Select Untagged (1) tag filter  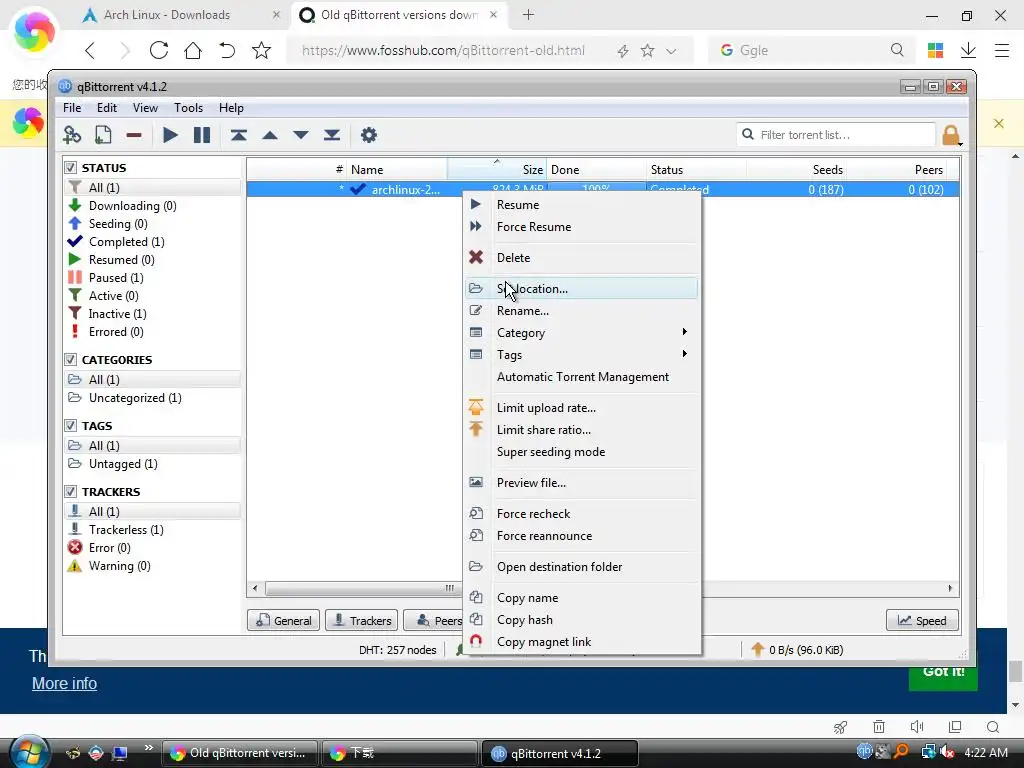(122, 464)
